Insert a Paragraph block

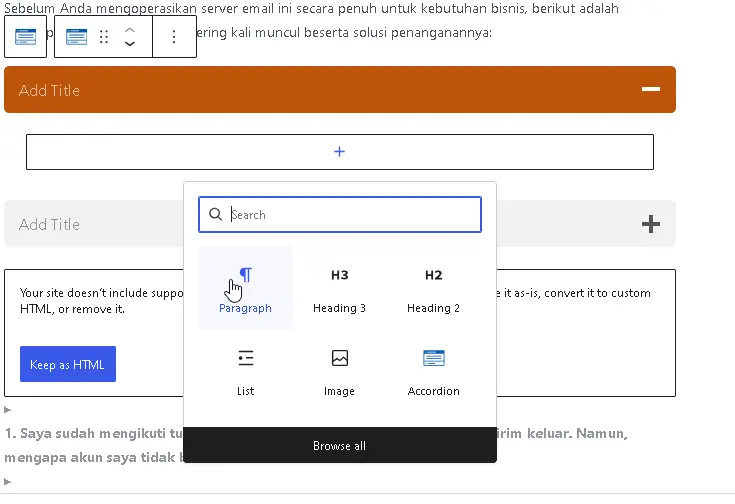click(245, 288)
